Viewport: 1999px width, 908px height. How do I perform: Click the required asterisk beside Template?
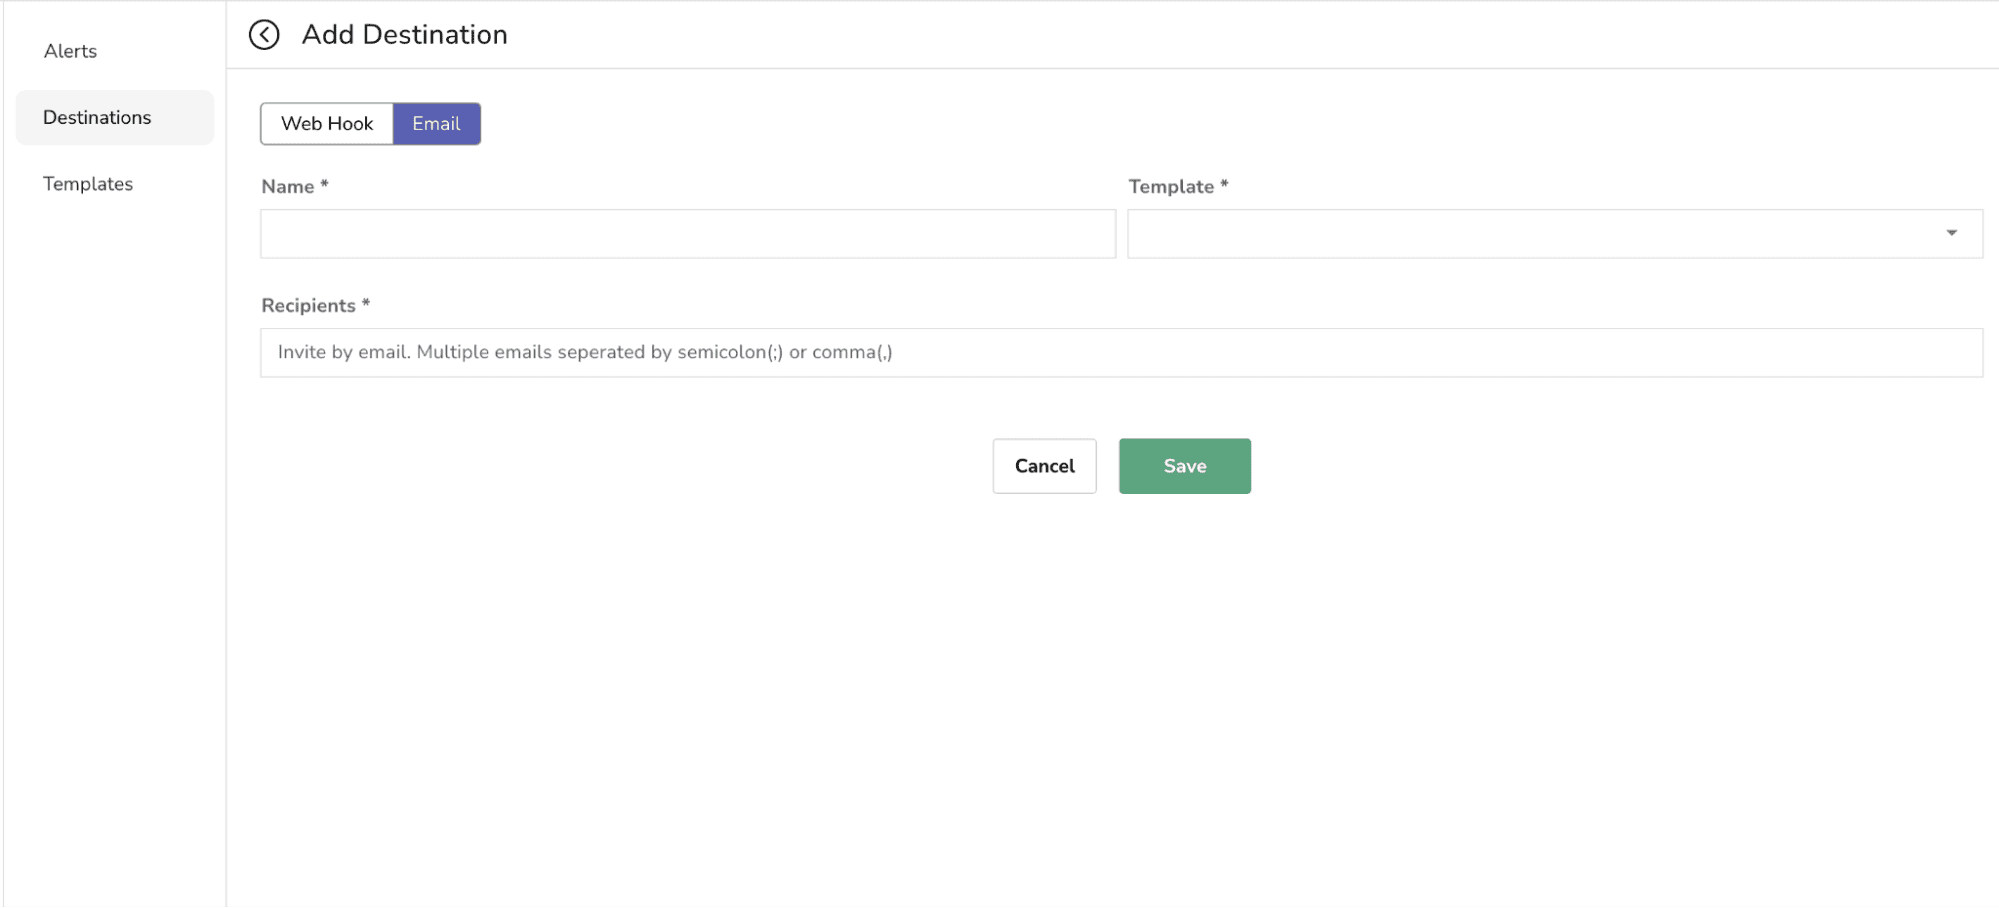tap(1224, 185)
